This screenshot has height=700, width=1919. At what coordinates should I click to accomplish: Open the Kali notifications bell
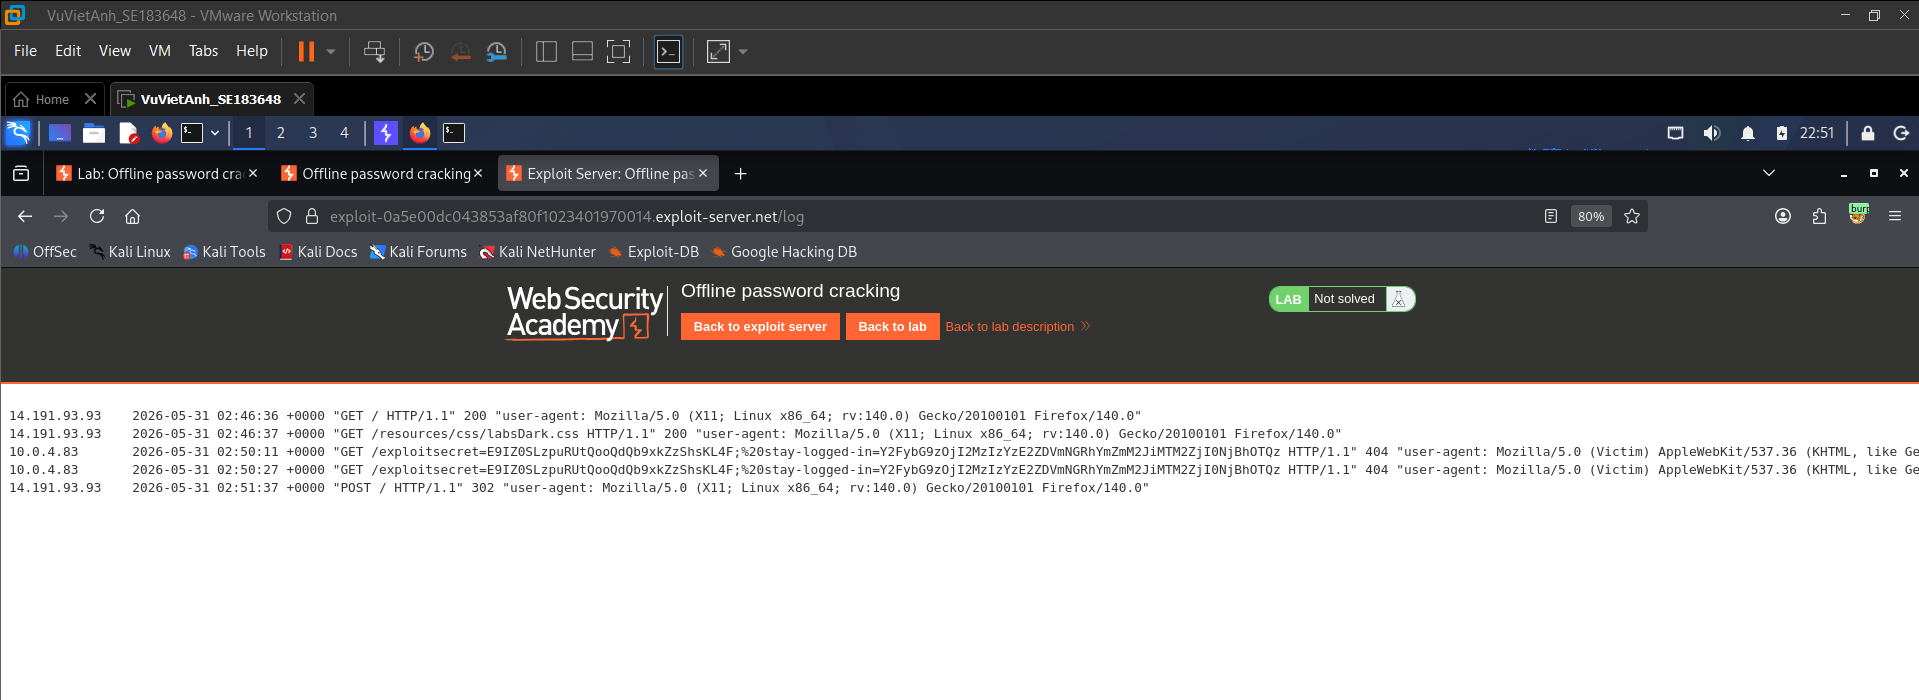coord(1748,133)
